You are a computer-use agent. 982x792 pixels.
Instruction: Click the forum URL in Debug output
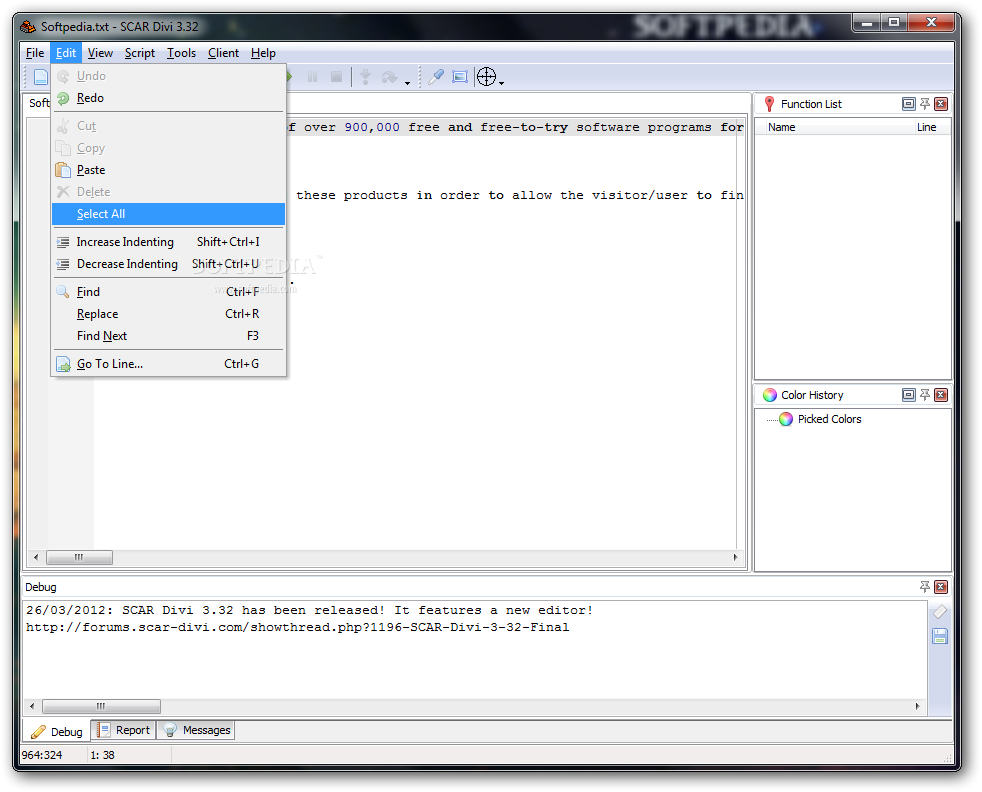click(x=297, y=627)
